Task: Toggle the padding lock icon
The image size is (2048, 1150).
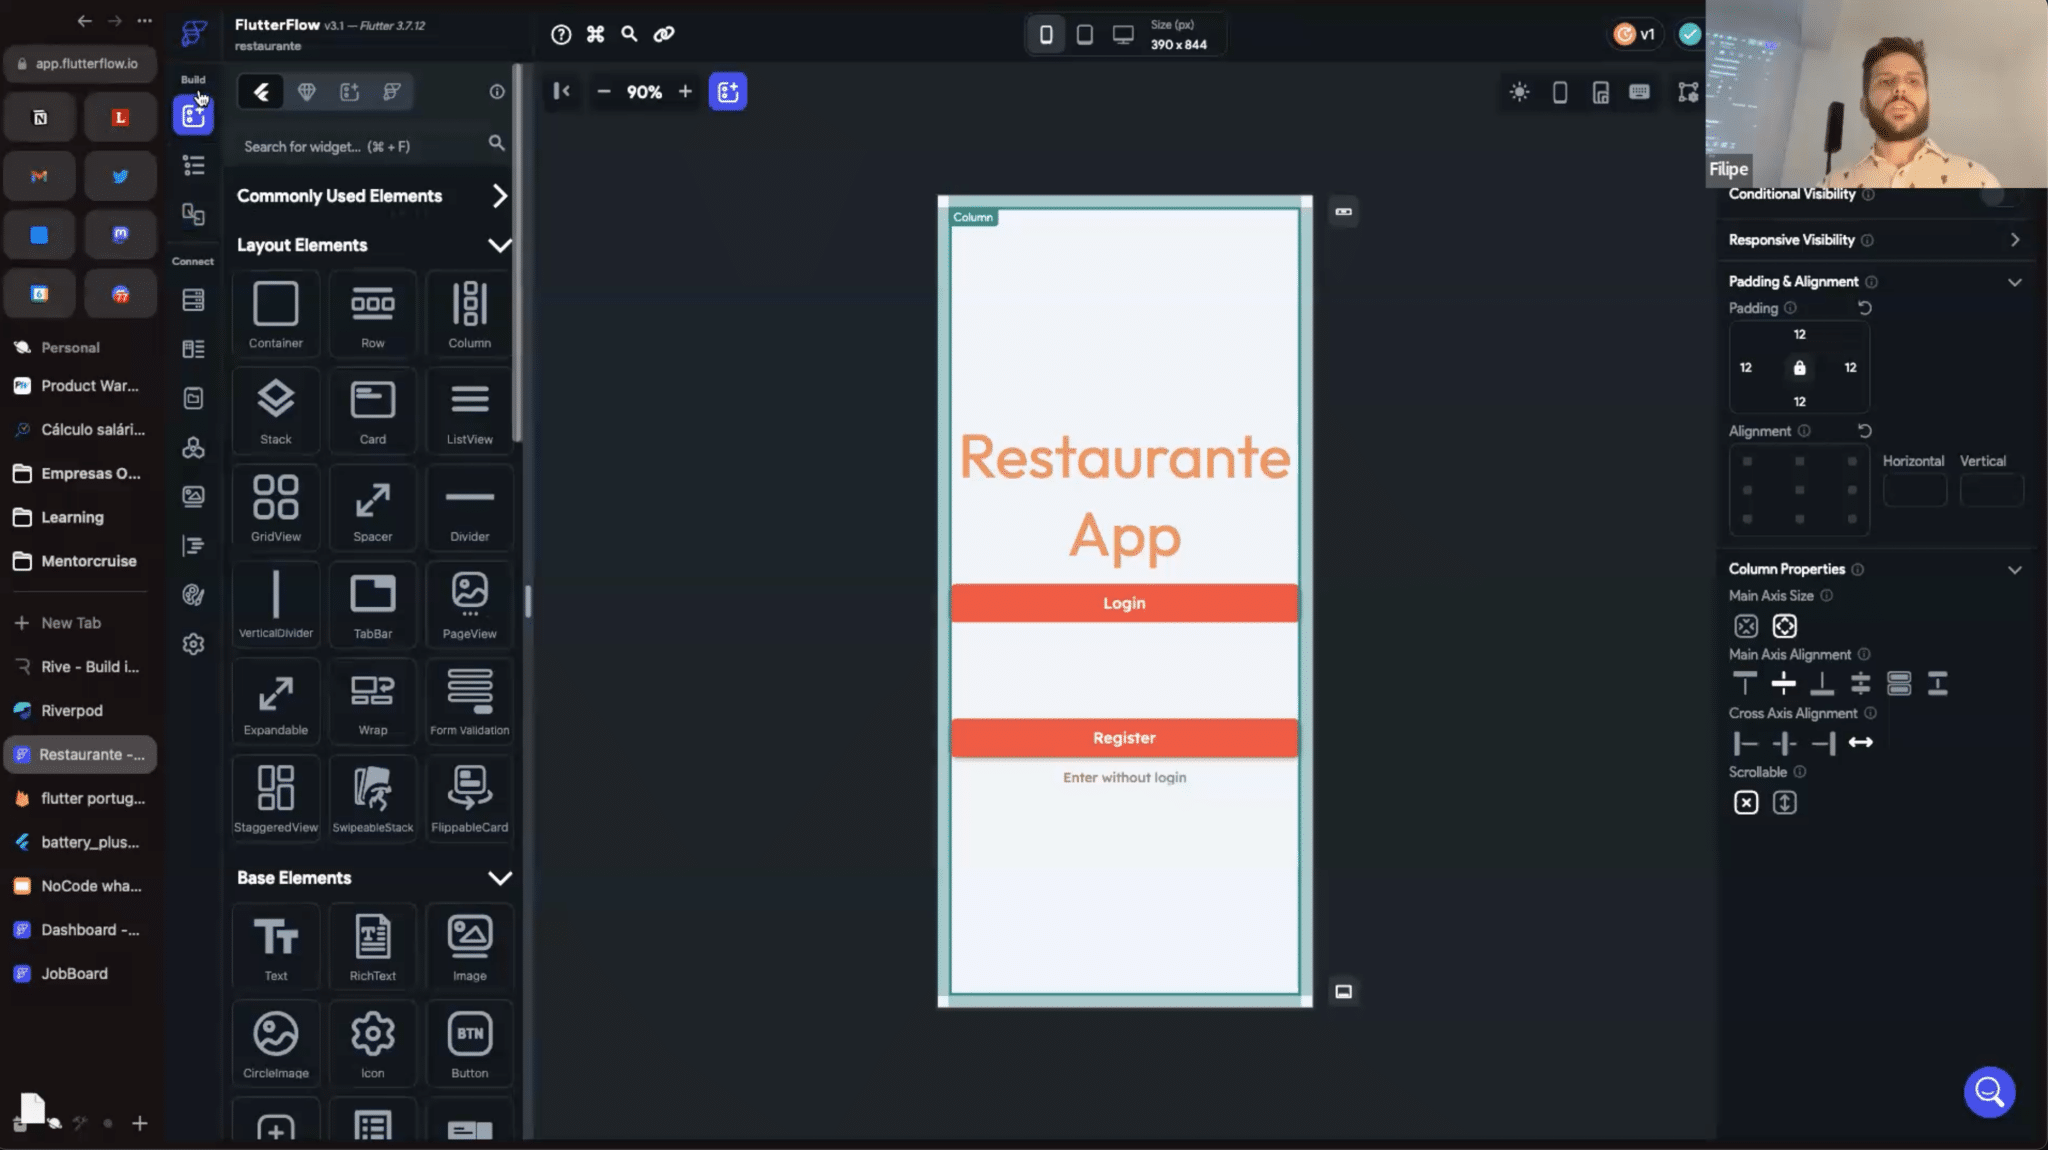Action: click(1799, 368)
